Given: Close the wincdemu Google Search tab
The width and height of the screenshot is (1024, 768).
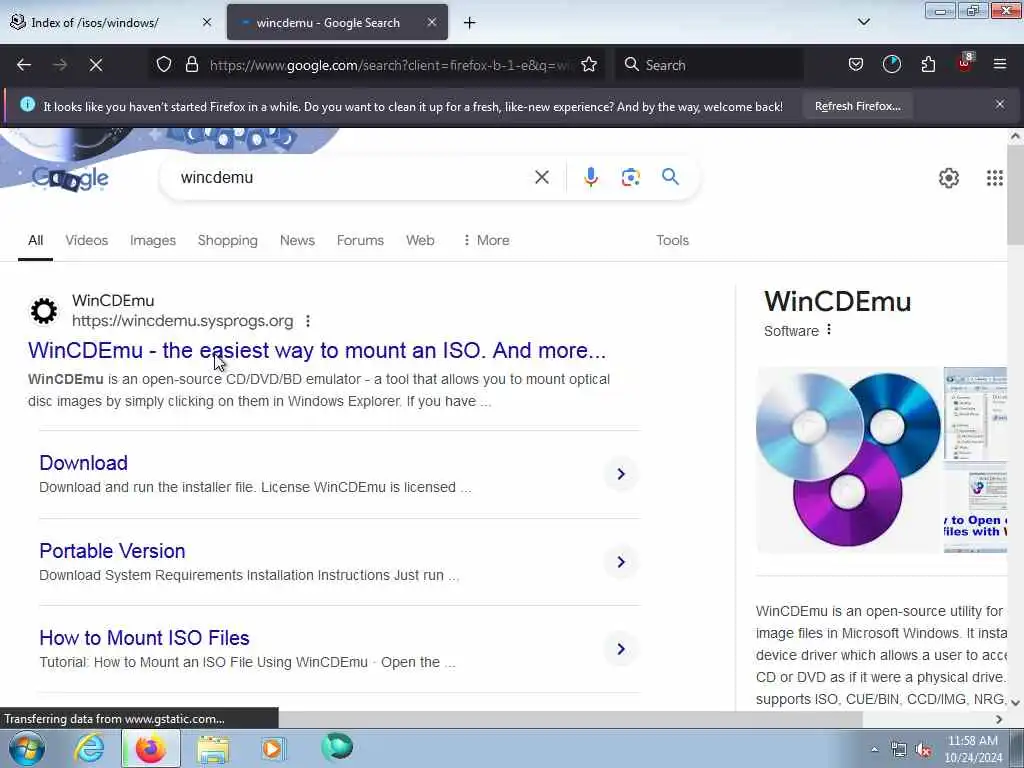Looking at the screenshot, I should pos(432,22).
